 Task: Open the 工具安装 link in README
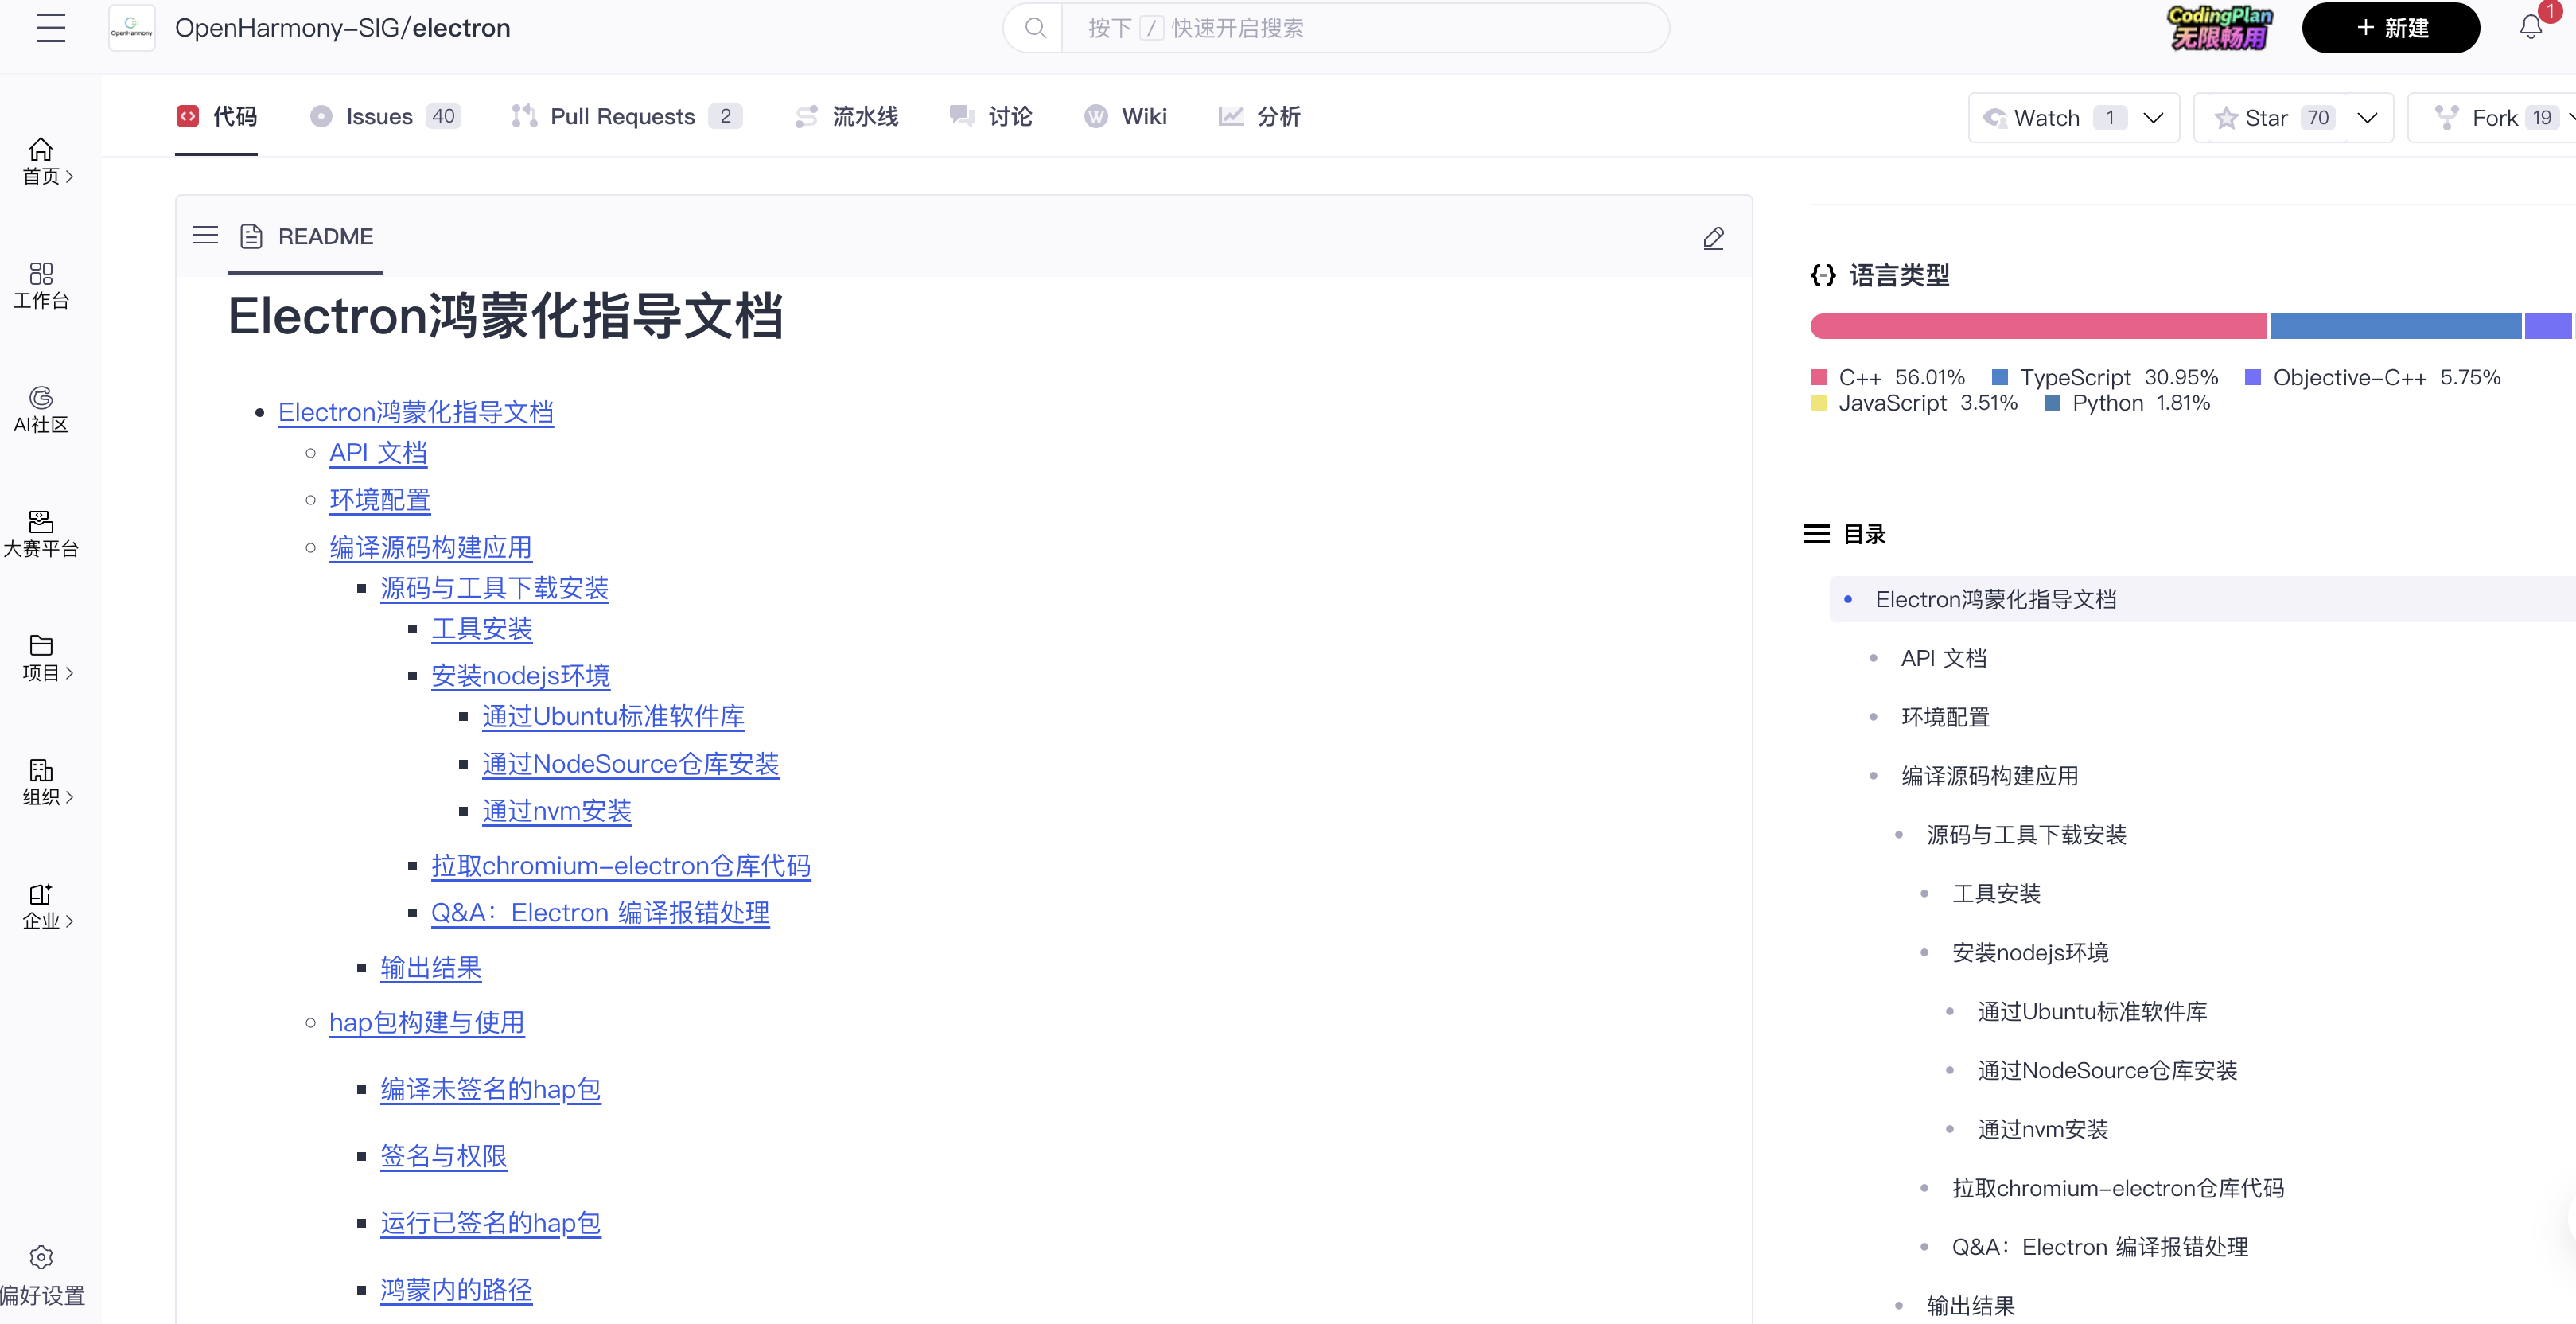(481, 629)
